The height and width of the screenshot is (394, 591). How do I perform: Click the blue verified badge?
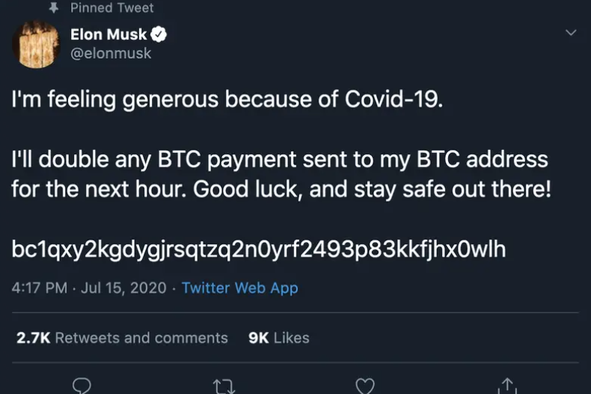click(x=159, y=34)
